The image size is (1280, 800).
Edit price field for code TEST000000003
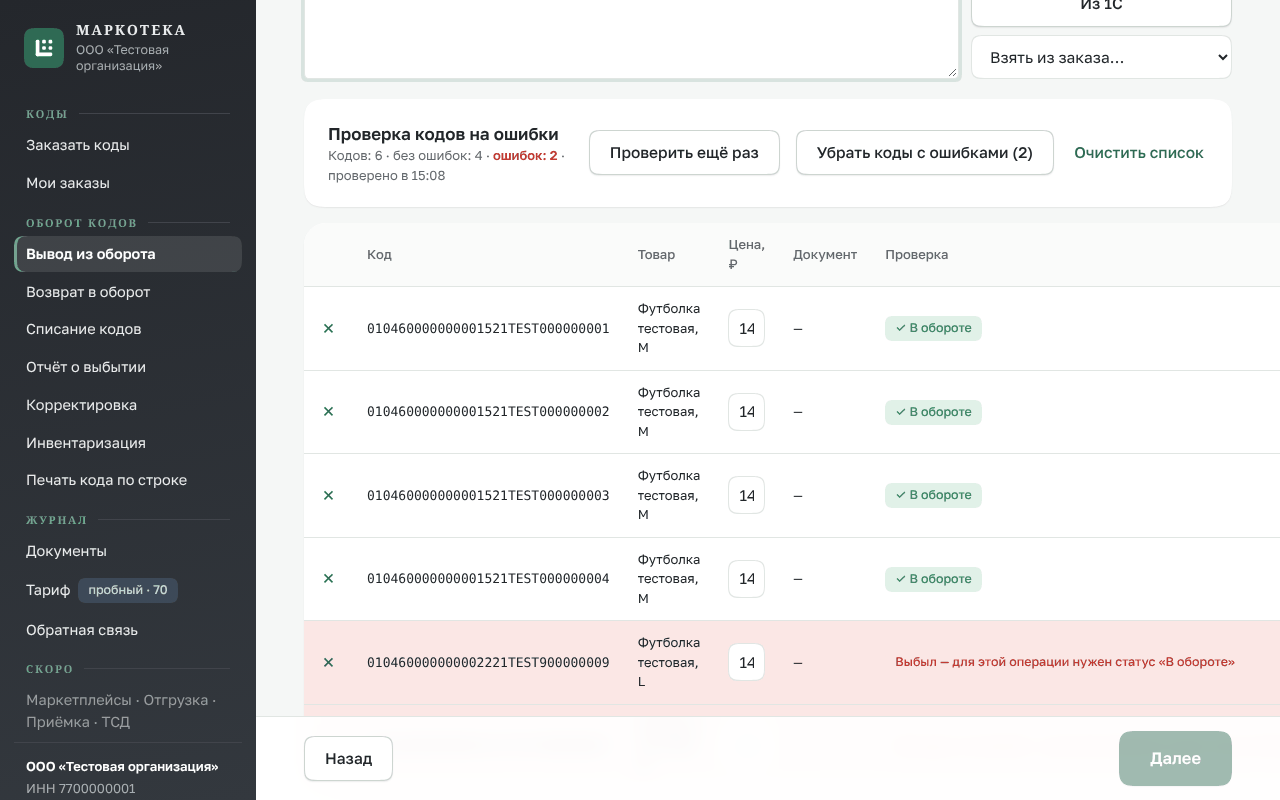click(746, 496)
